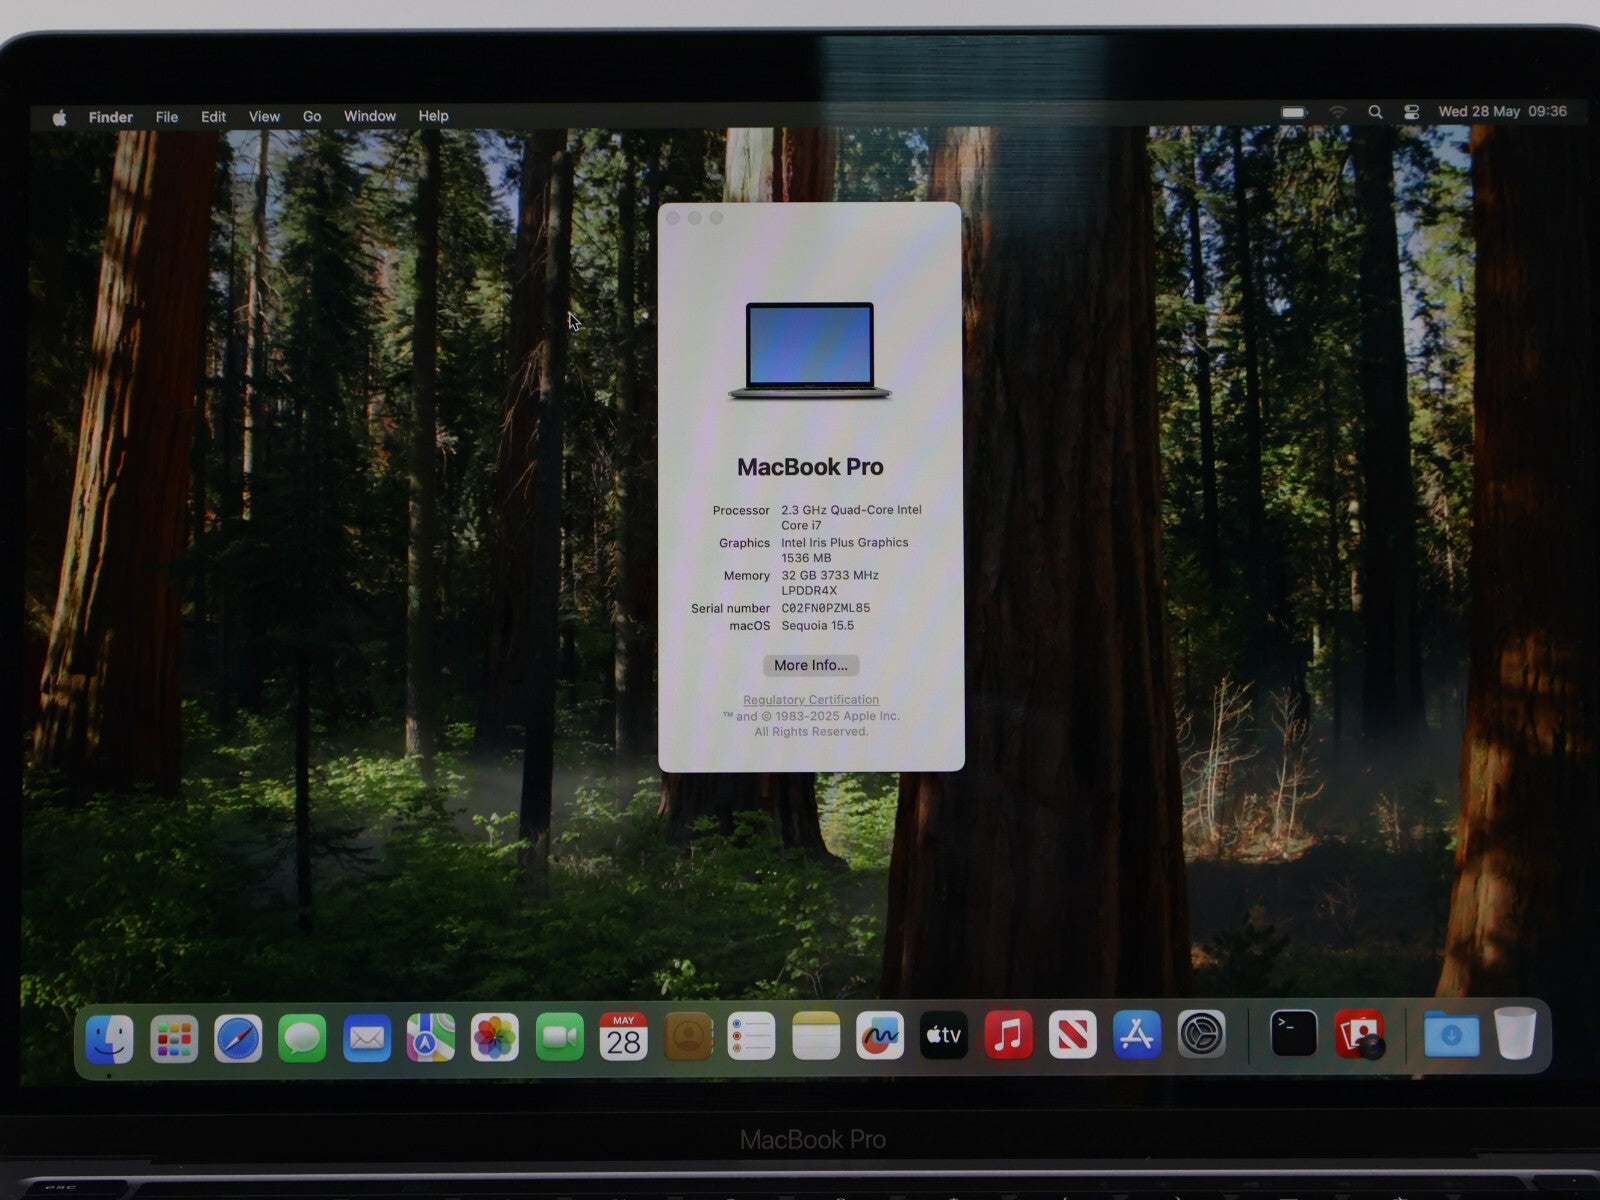Launch the Notes app
Viewport: 1600px width, 1200px height.
(x=816, y=1036)
